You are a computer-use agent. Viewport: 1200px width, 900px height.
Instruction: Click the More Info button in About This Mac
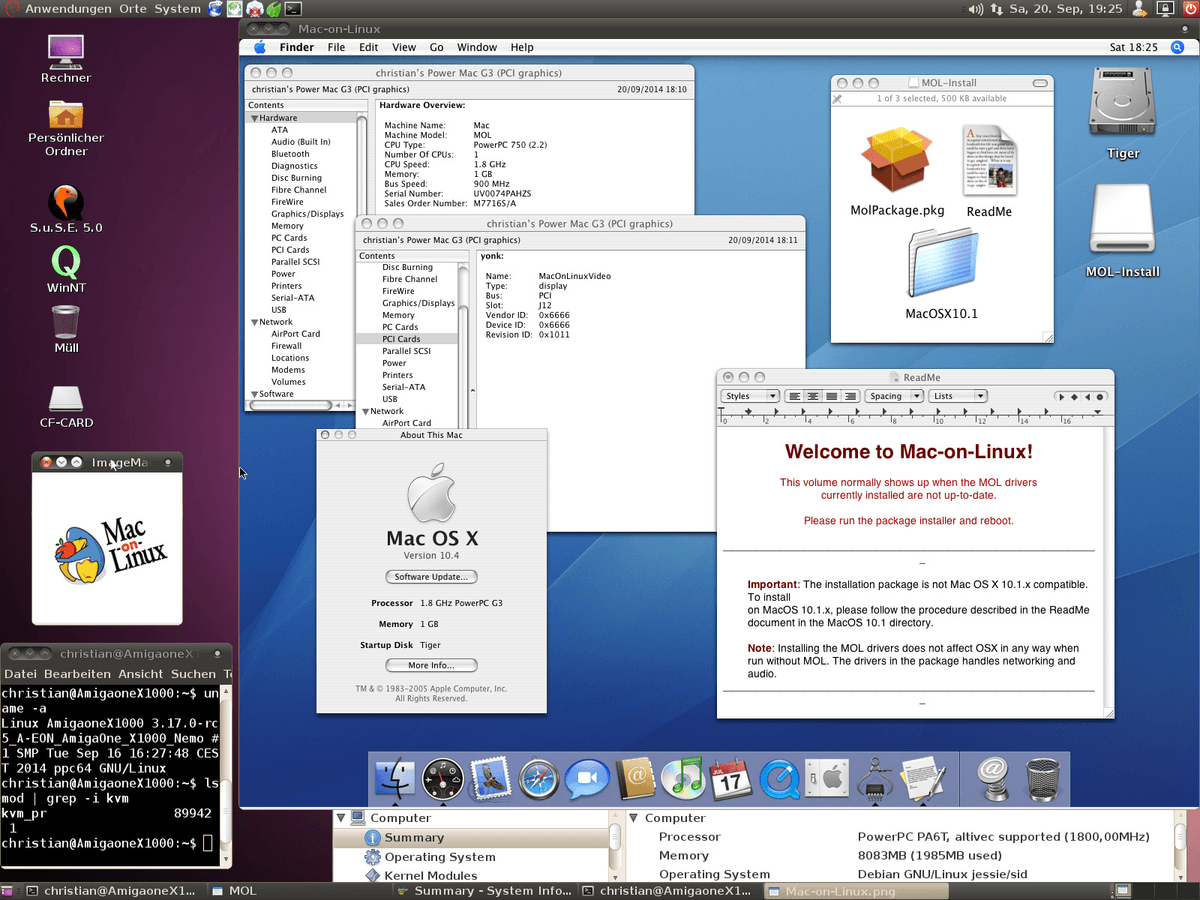pyautogui.click(x=431, y=665)
